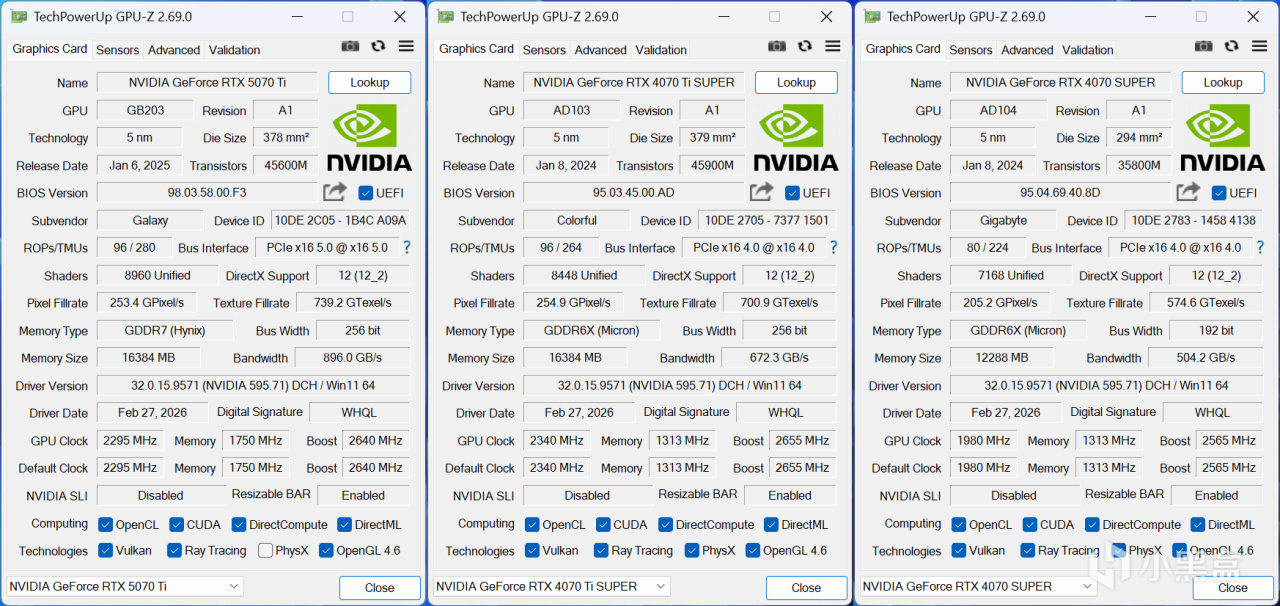Open the hamburger menu in the RTX 5070 Ti window
This screenshot has height=606, width=1280.
click(x=406, y=46)
